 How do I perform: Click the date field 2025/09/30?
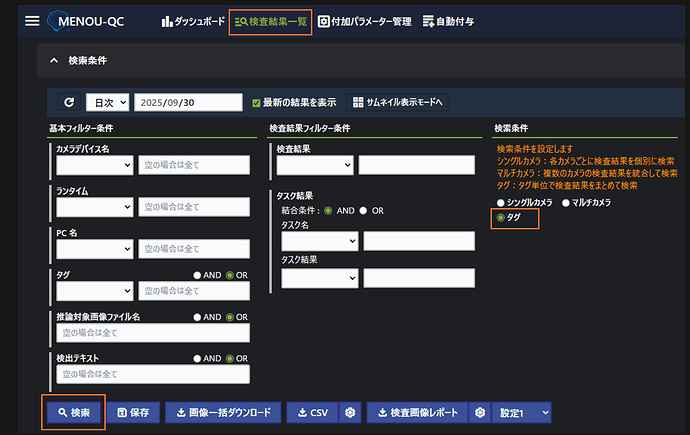coord(188,102)
